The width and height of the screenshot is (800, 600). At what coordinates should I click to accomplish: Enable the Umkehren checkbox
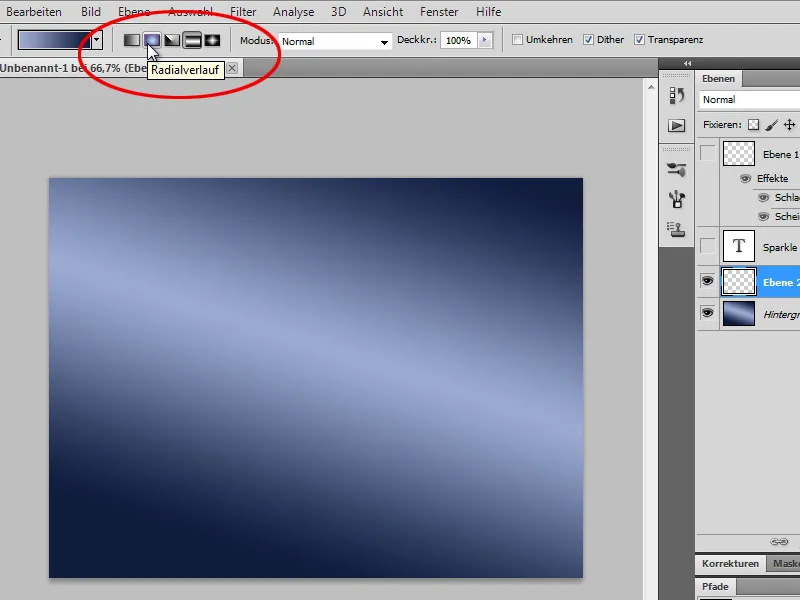(517, 39)
